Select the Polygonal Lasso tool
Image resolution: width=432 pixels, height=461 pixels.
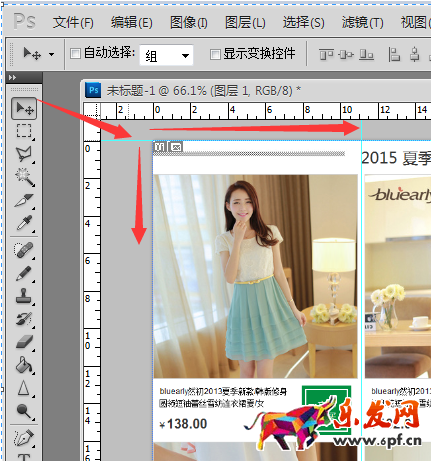(24, 154)
